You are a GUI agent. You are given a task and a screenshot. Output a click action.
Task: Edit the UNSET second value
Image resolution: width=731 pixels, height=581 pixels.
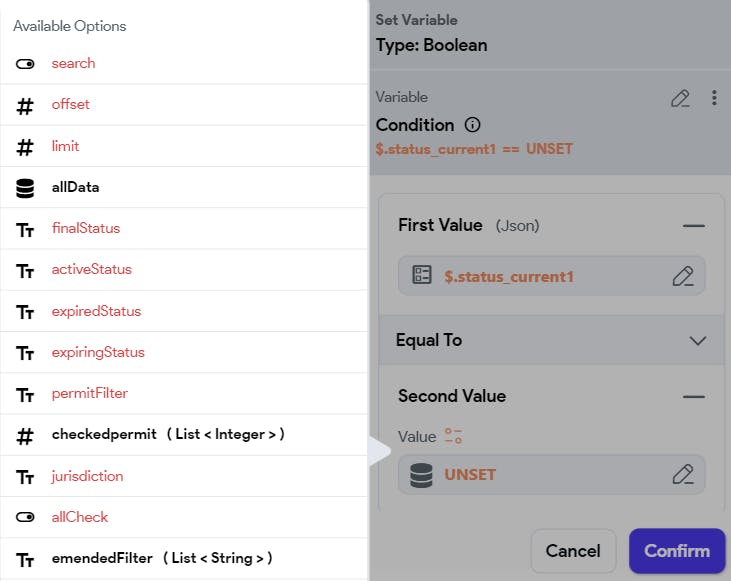[683, 474]
